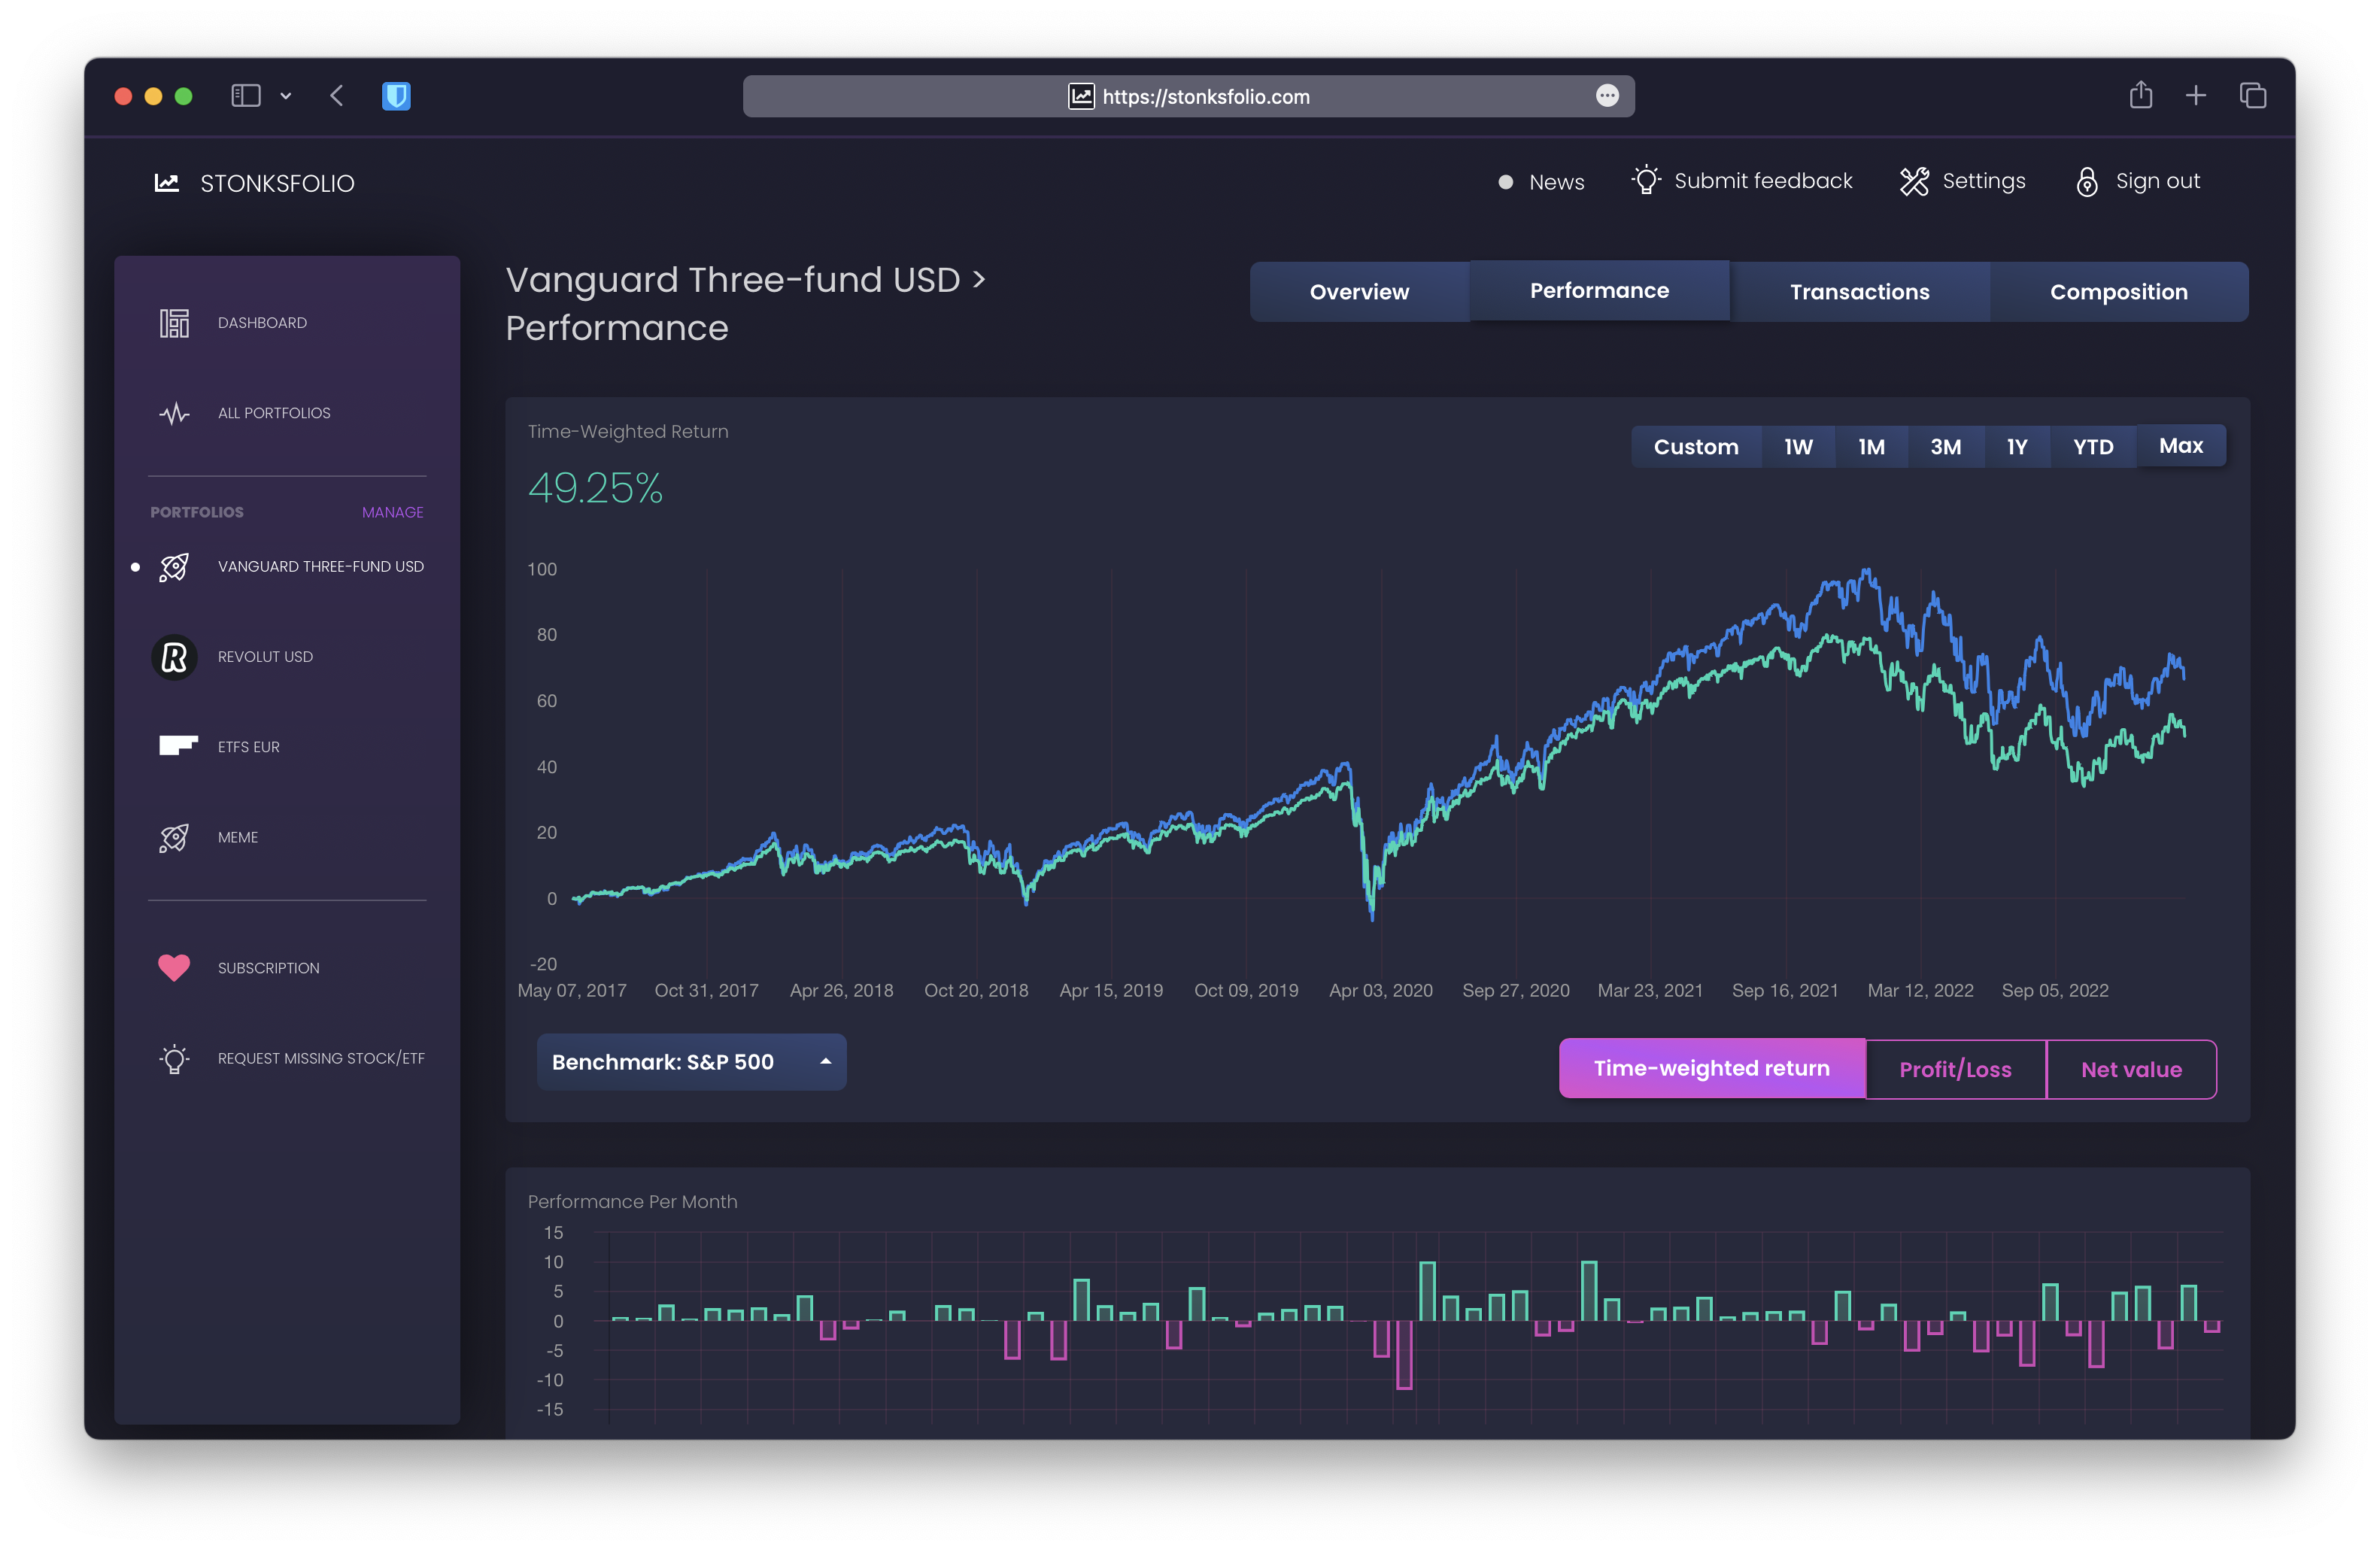The width and height of the screenshot is (2380, 1551).
Task: Click the All Portfolios pulse icon
Action: [174, 413]
